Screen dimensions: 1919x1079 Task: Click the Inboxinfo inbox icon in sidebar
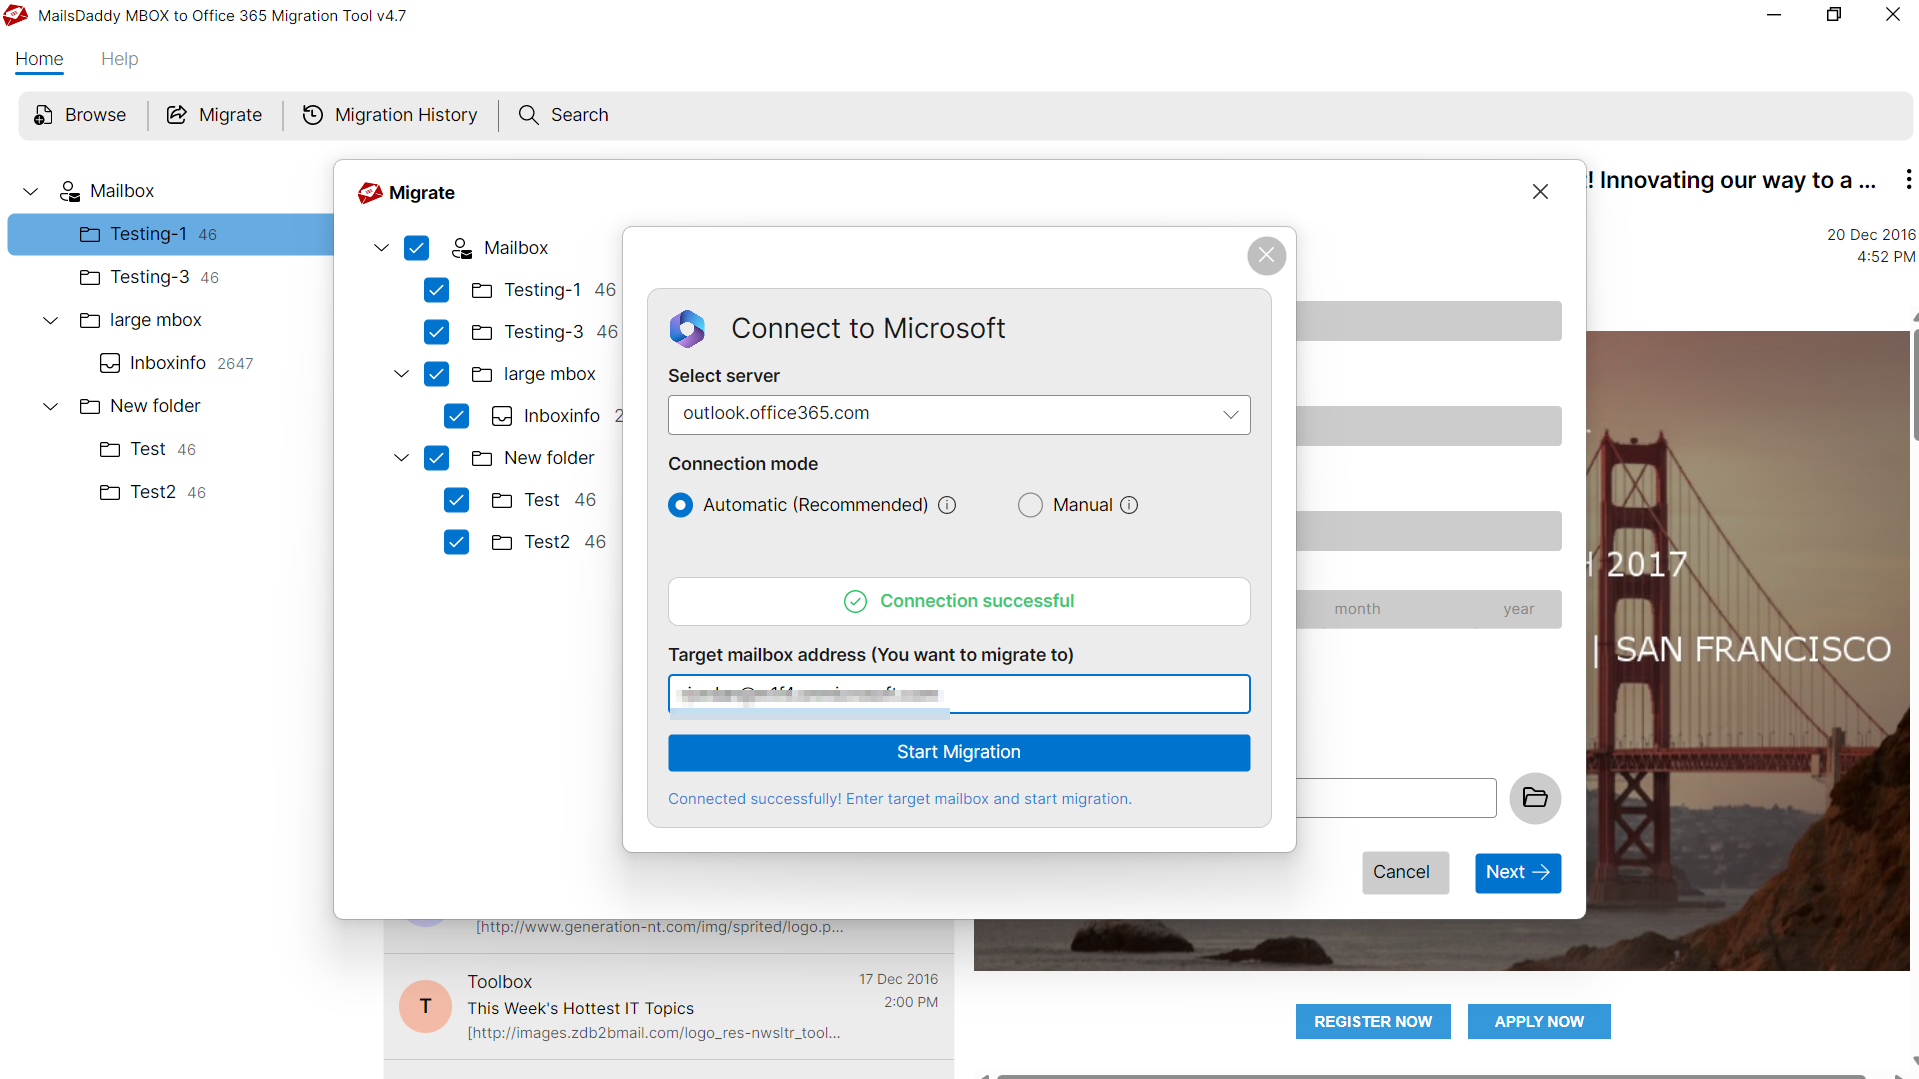click(x=110, y=363)
